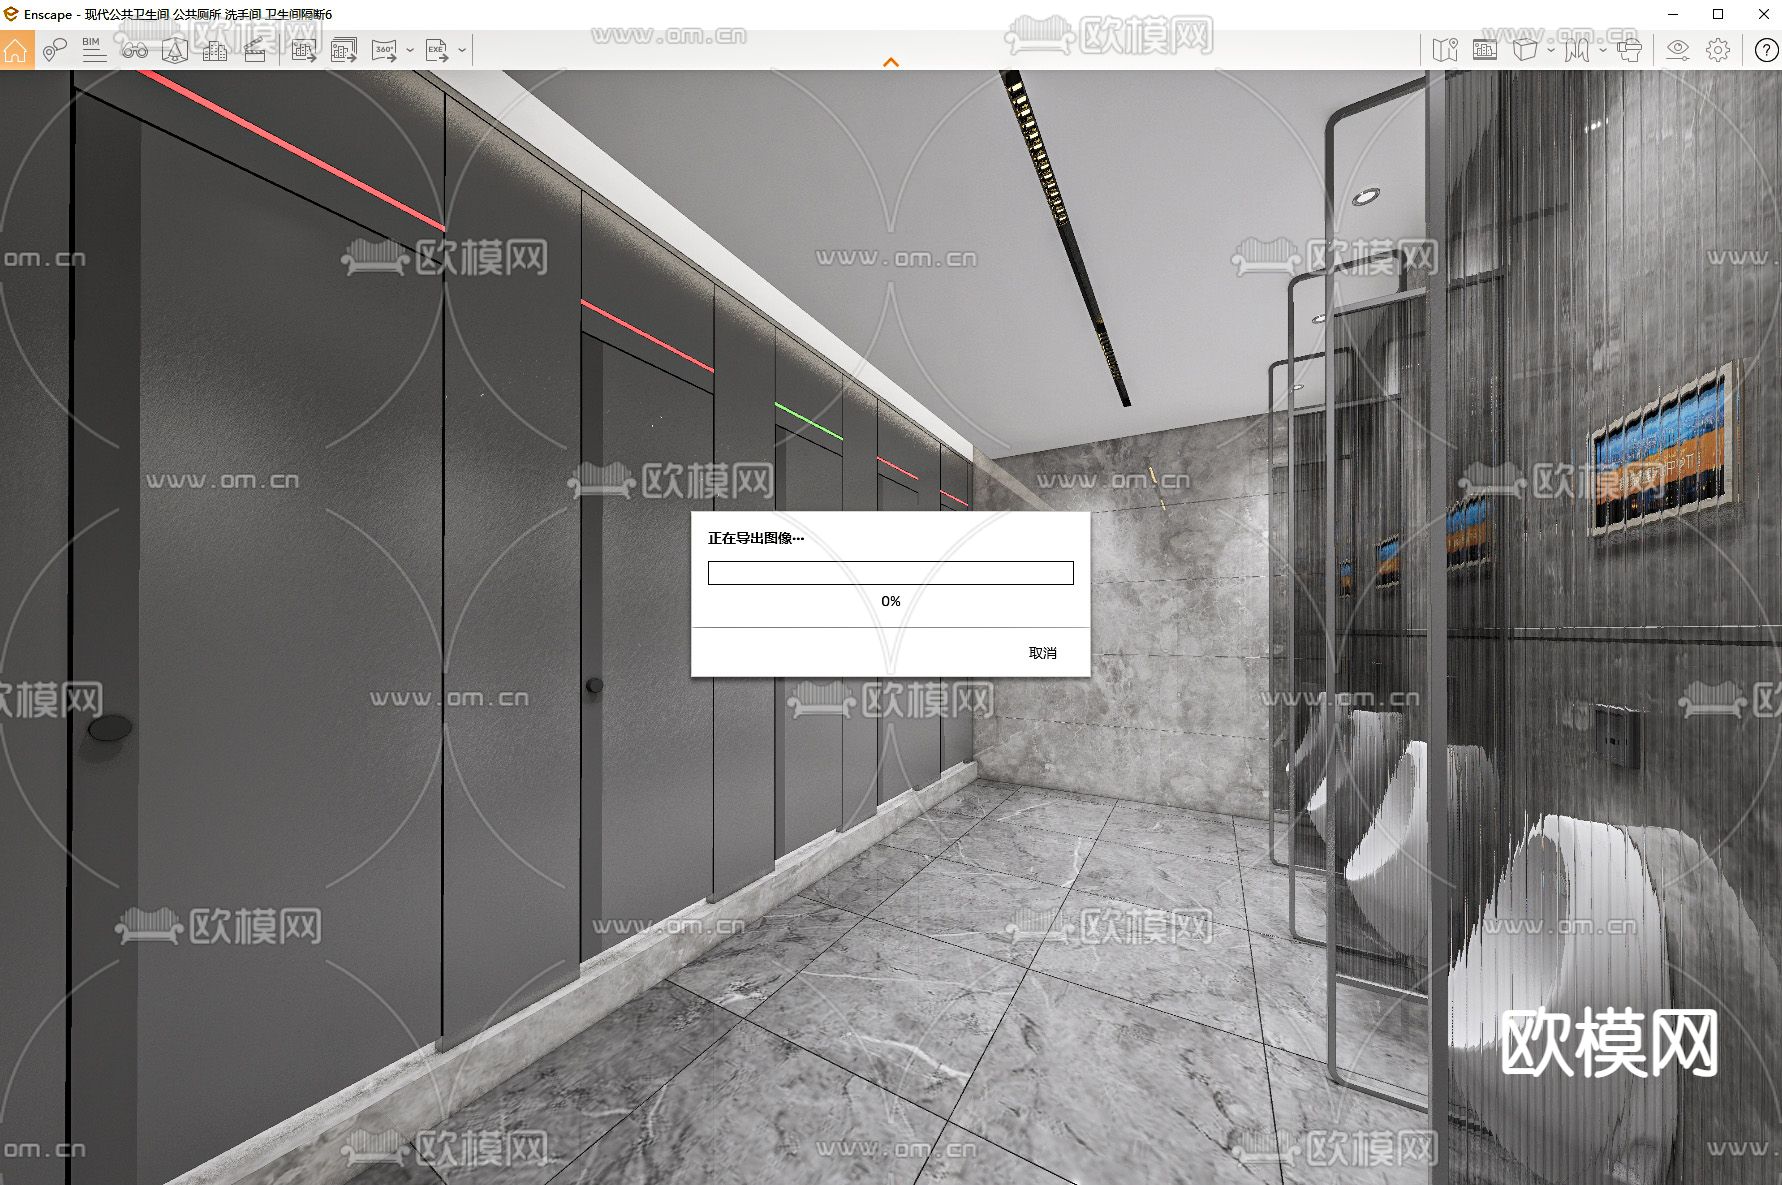This screenshot has height=1185, width=1782.
Task: Click the 360° panorama export icon
Action: 385,49
